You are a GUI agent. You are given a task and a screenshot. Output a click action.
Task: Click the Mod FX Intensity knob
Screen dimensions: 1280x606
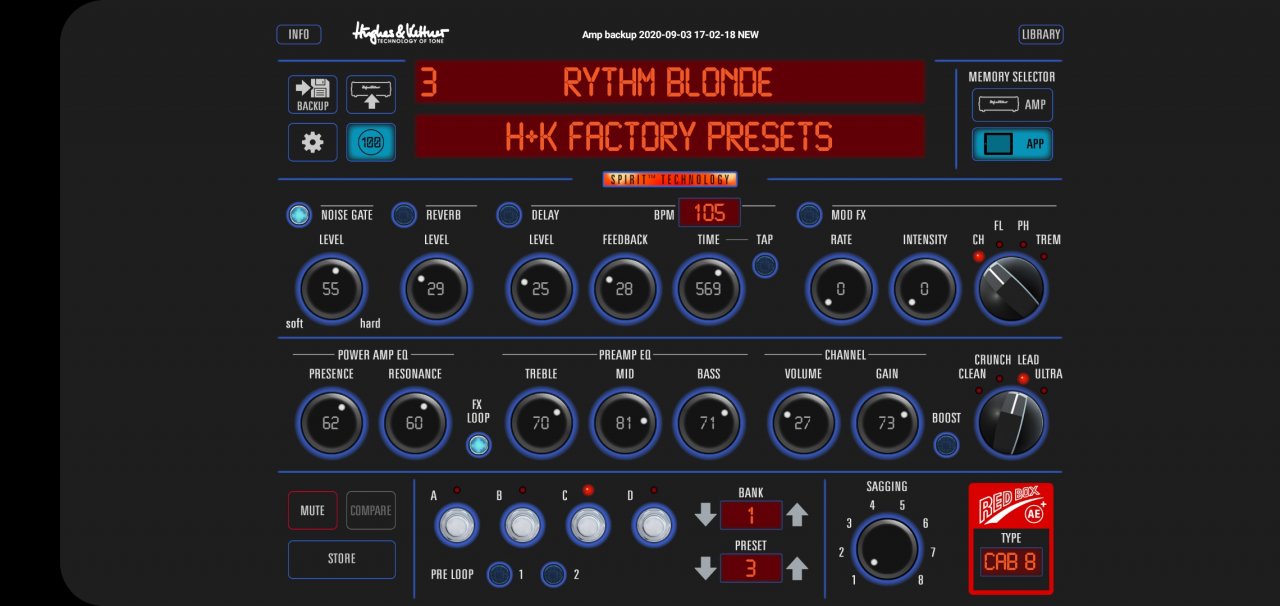[925, 289]
